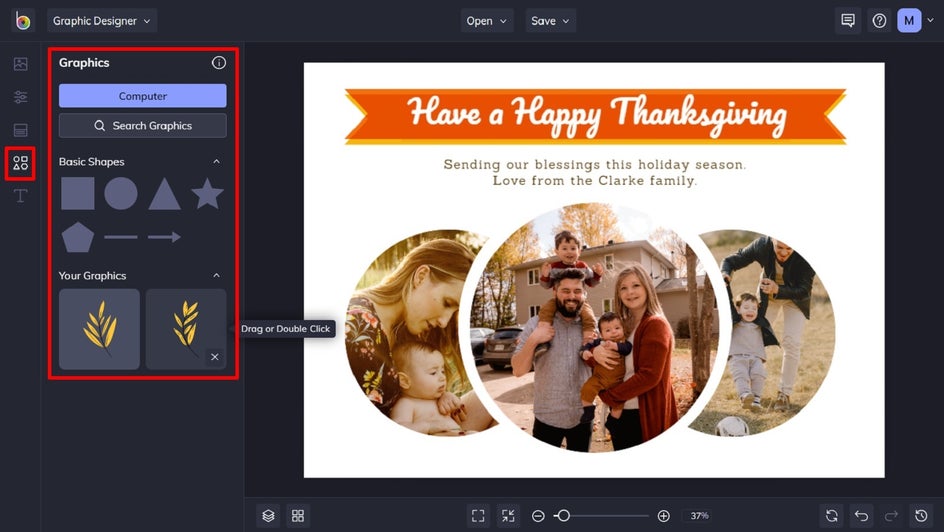The width and height of the screenshot is (944, 532).
Task: Open the feedback chat icon
Action: pos(848,21)
